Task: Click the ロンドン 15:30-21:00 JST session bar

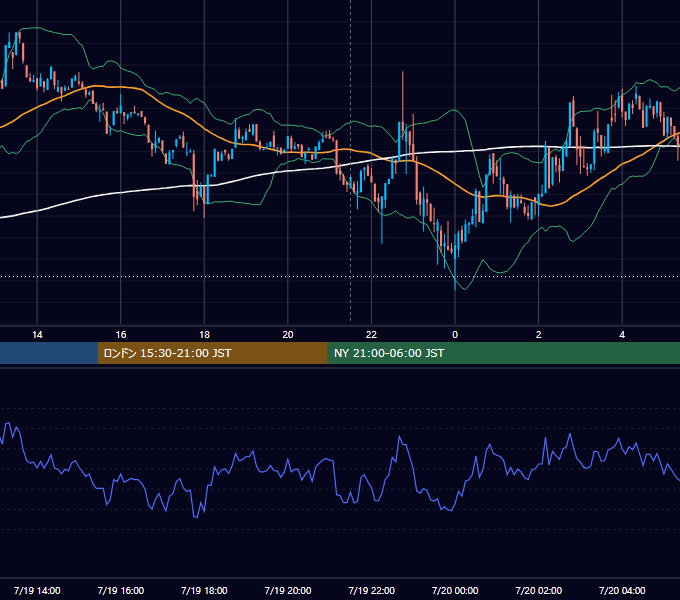Action: [x=212, y=353]
